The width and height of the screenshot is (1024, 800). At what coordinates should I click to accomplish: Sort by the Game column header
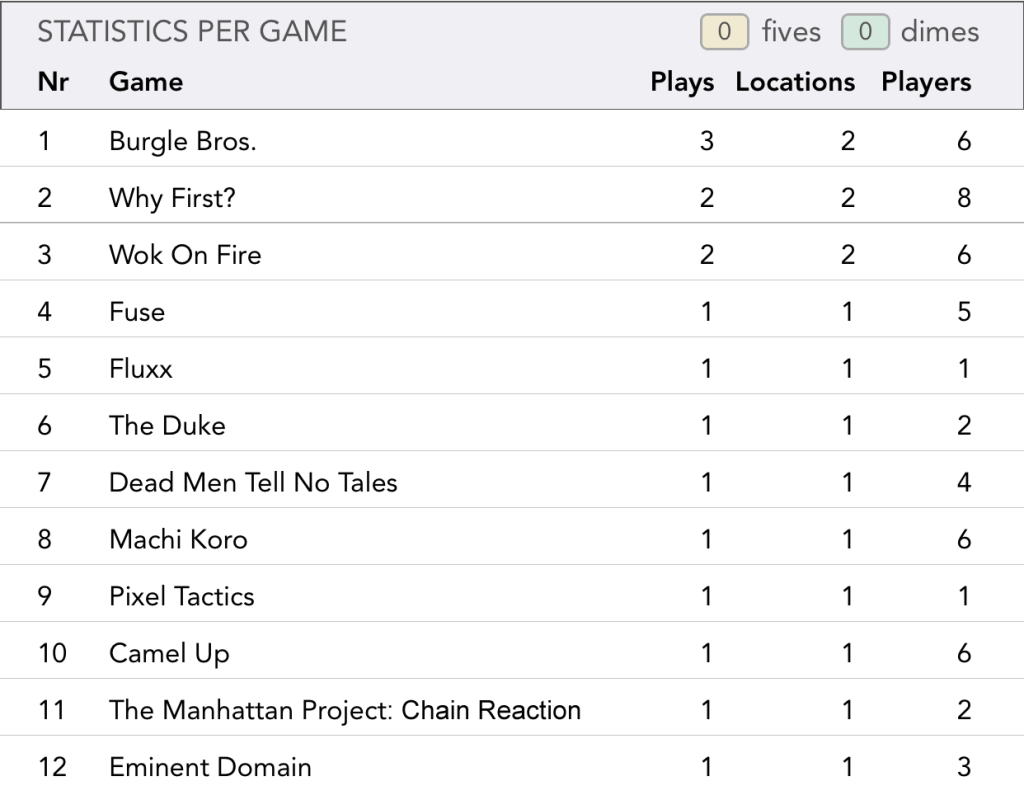click(x=146, y=82)
